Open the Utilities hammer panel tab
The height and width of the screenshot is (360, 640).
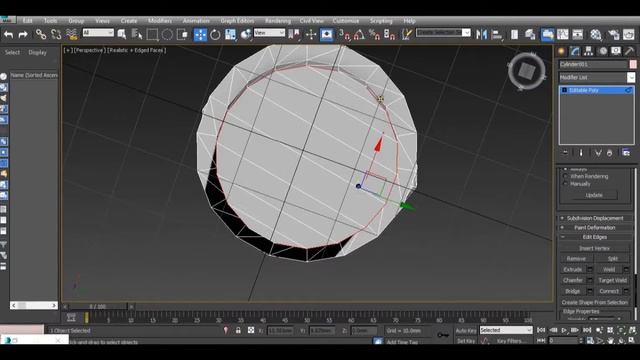(629, 51)
